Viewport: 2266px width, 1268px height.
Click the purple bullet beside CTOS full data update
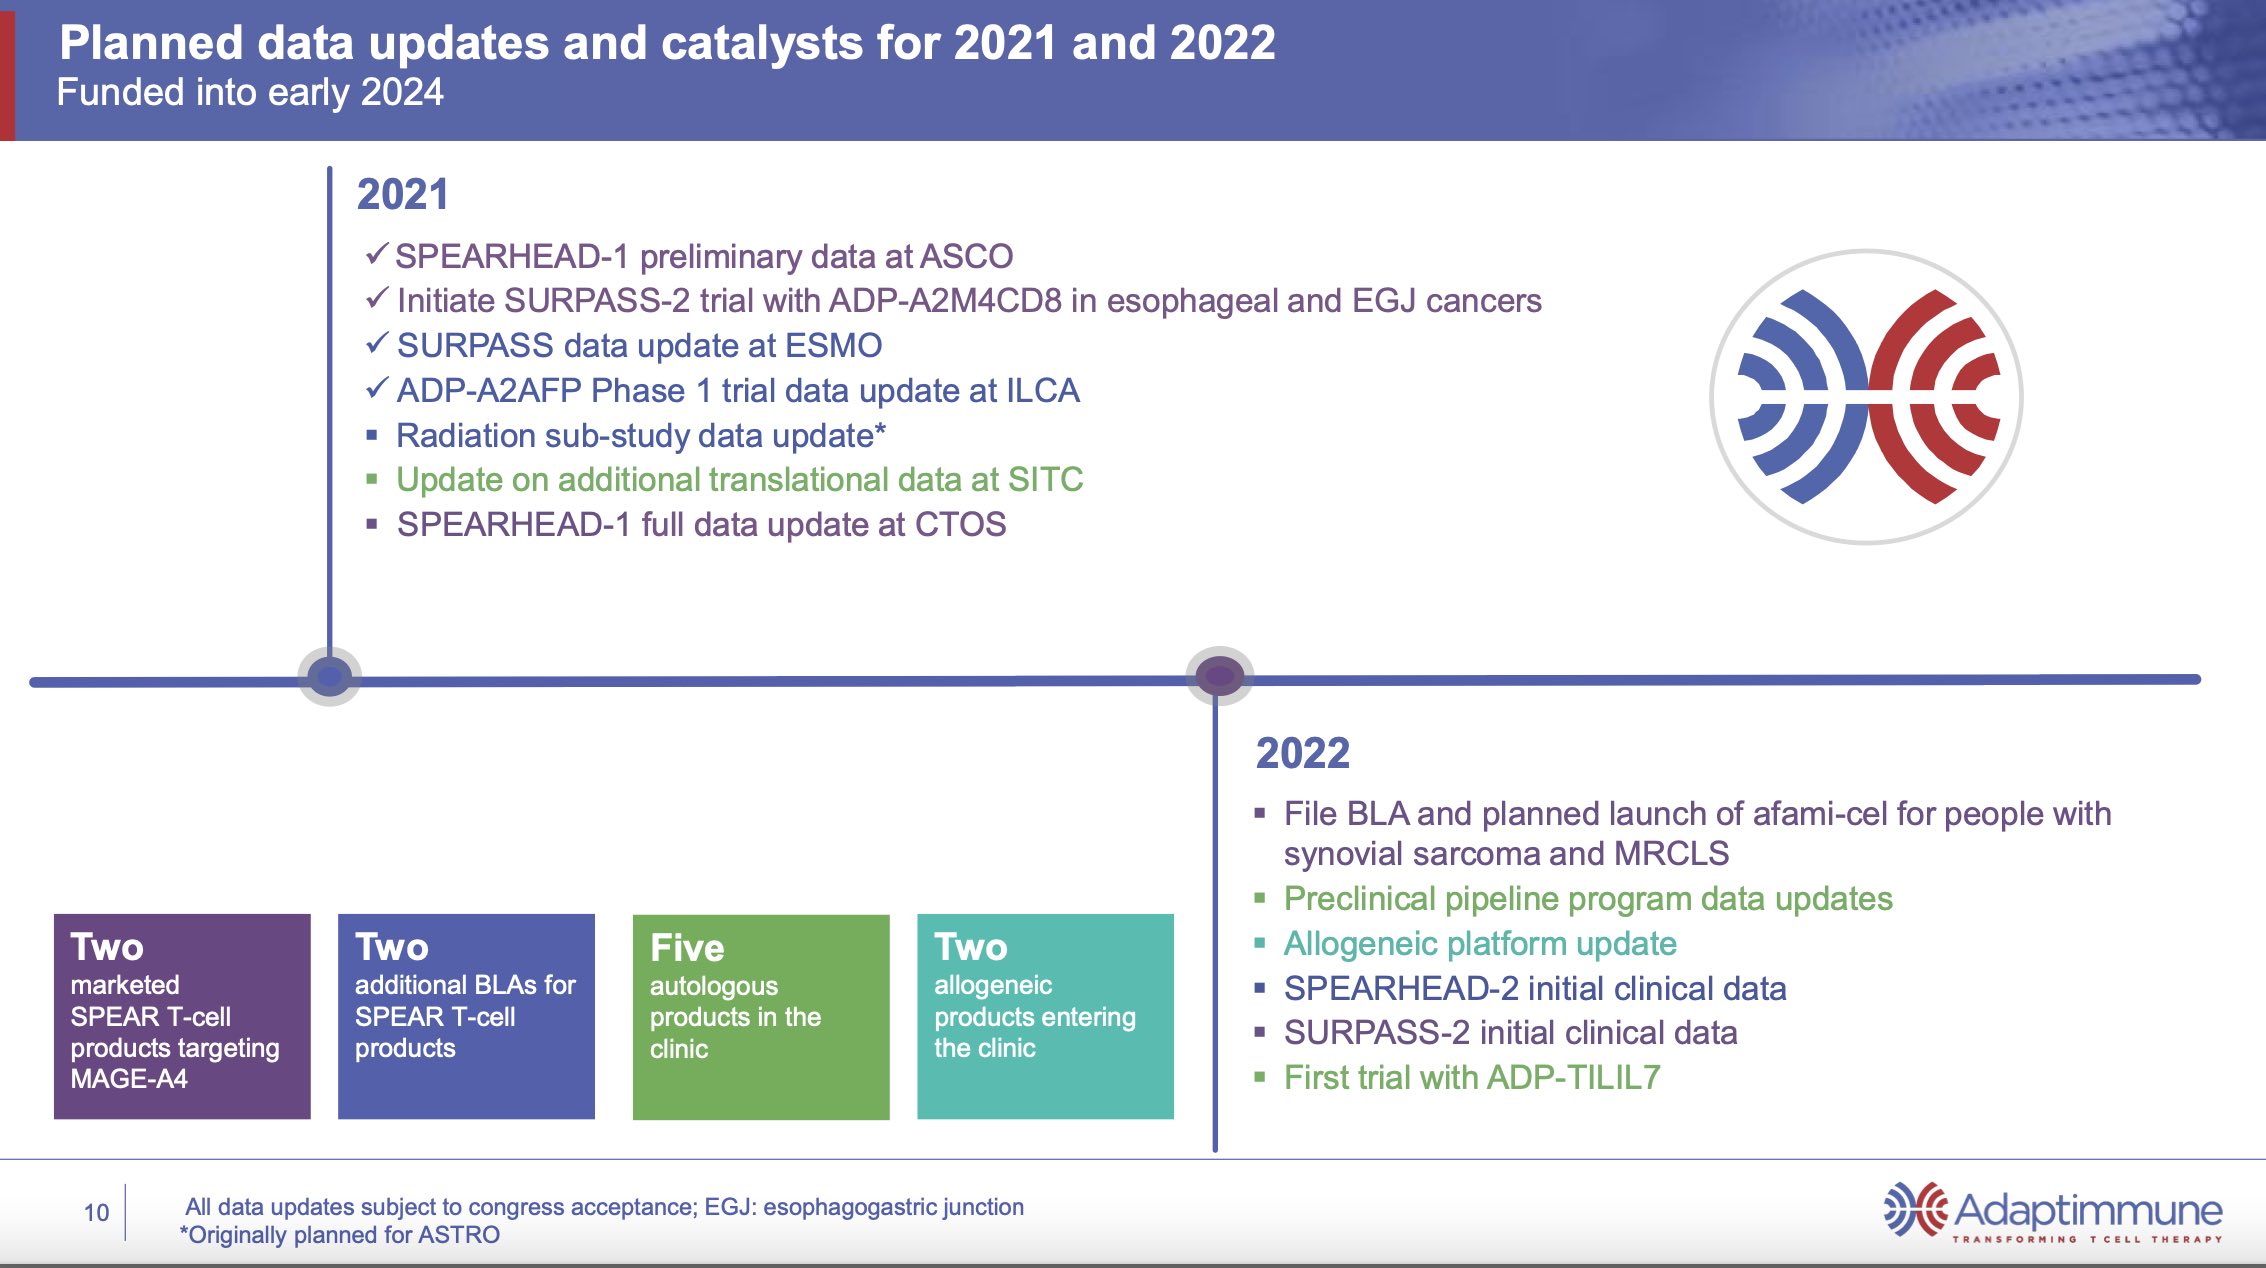pos(374,523)
